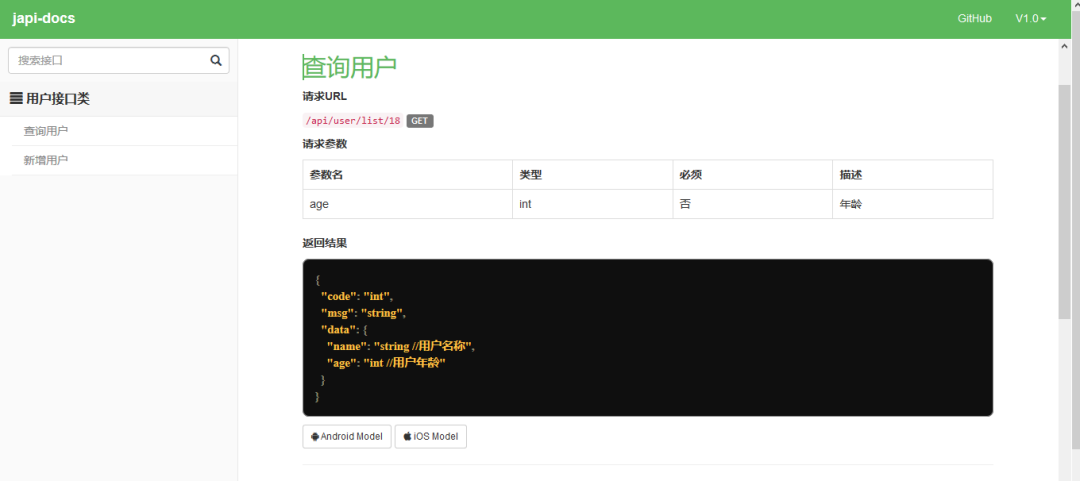
Task: Open the V1.0 version dropdown
Action: (1030, 19)
